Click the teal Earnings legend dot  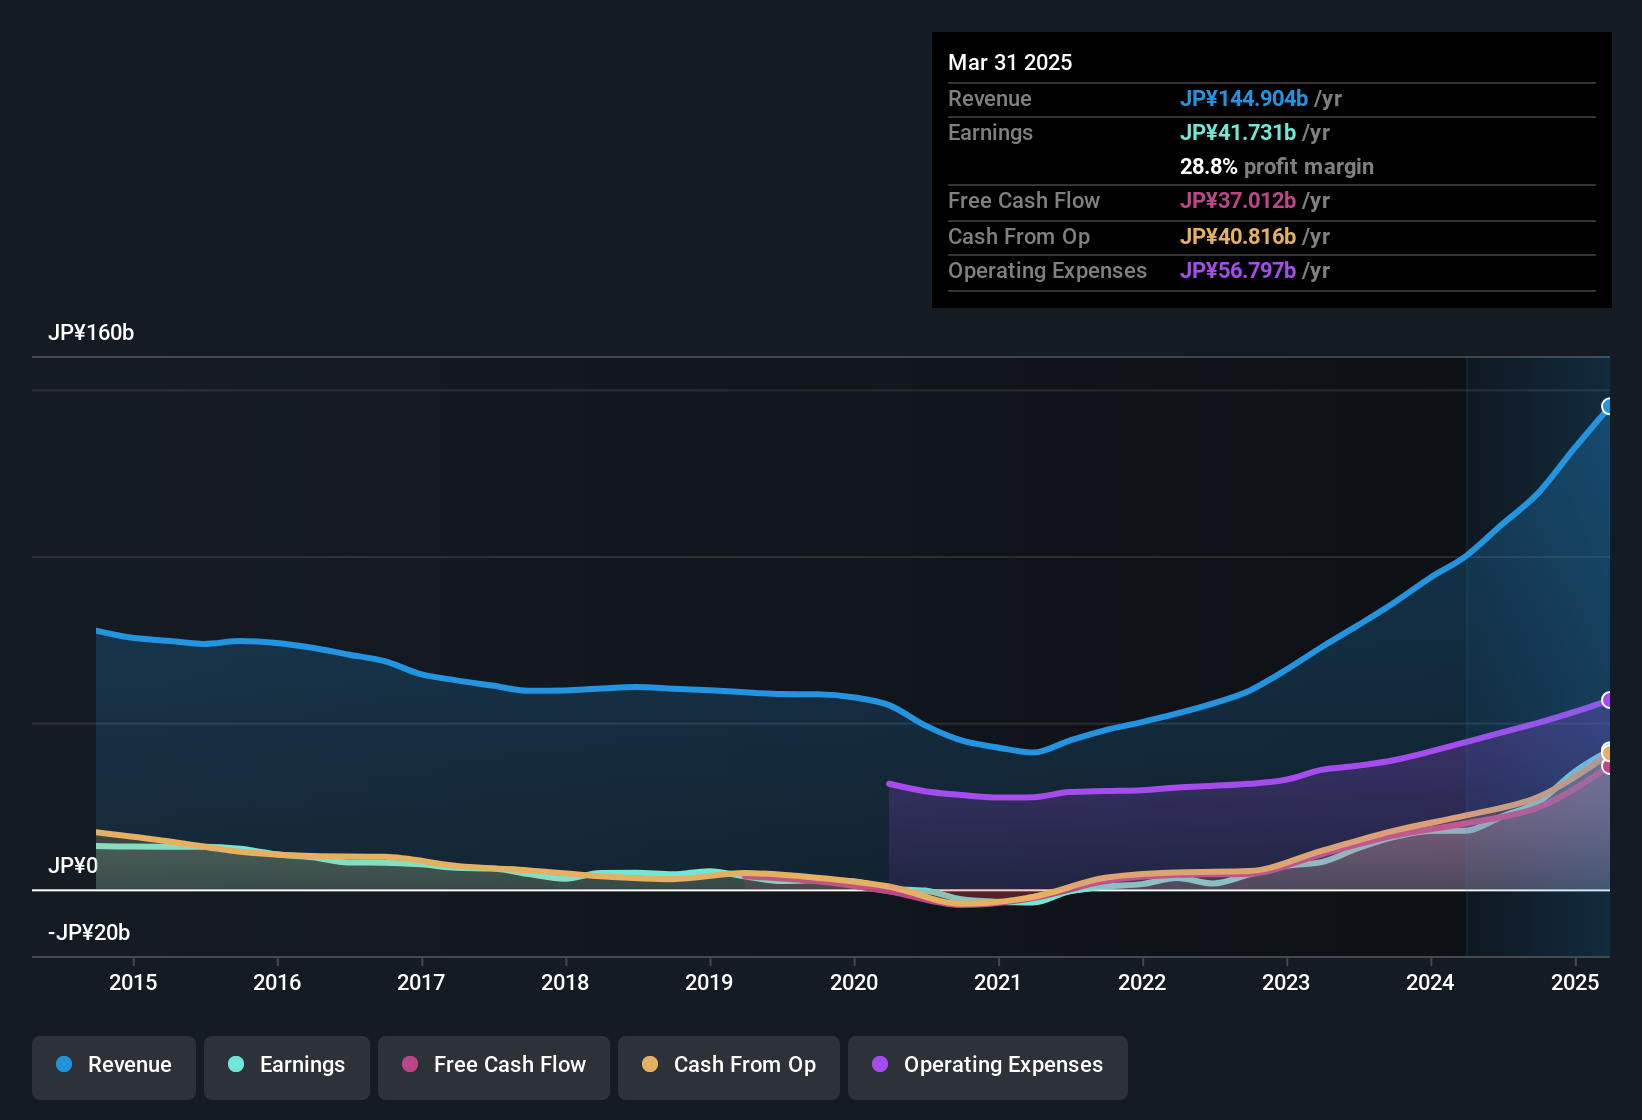(x=236, y=1064)
